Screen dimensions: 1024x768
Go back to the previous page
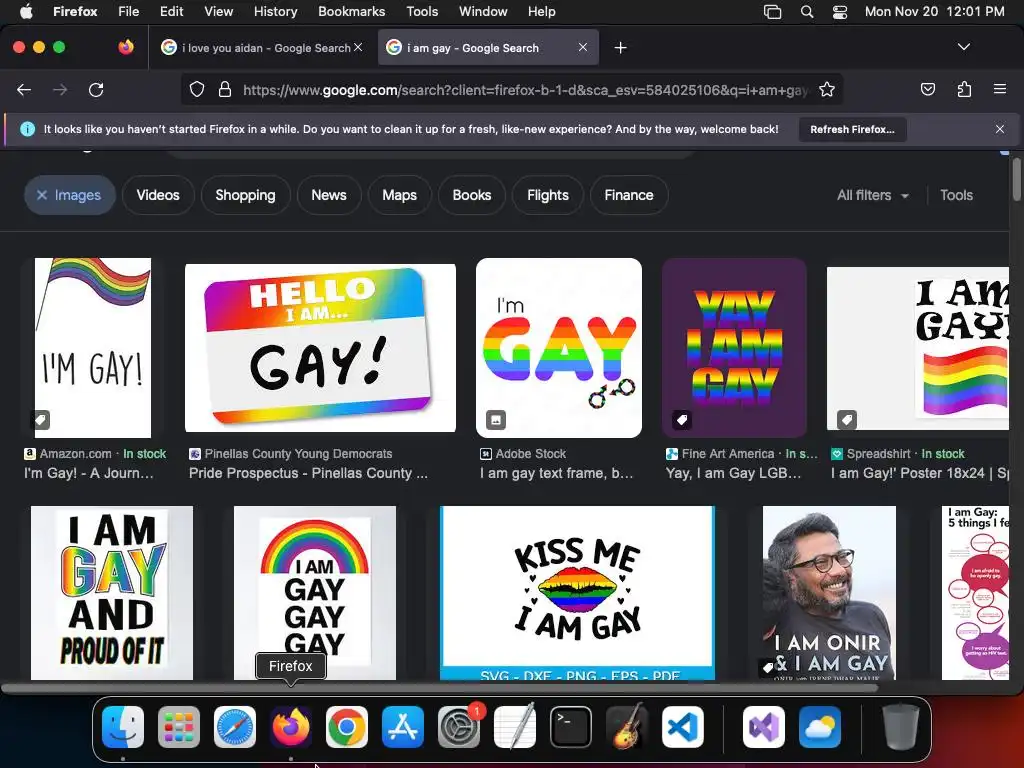click(x=24, y=89)
